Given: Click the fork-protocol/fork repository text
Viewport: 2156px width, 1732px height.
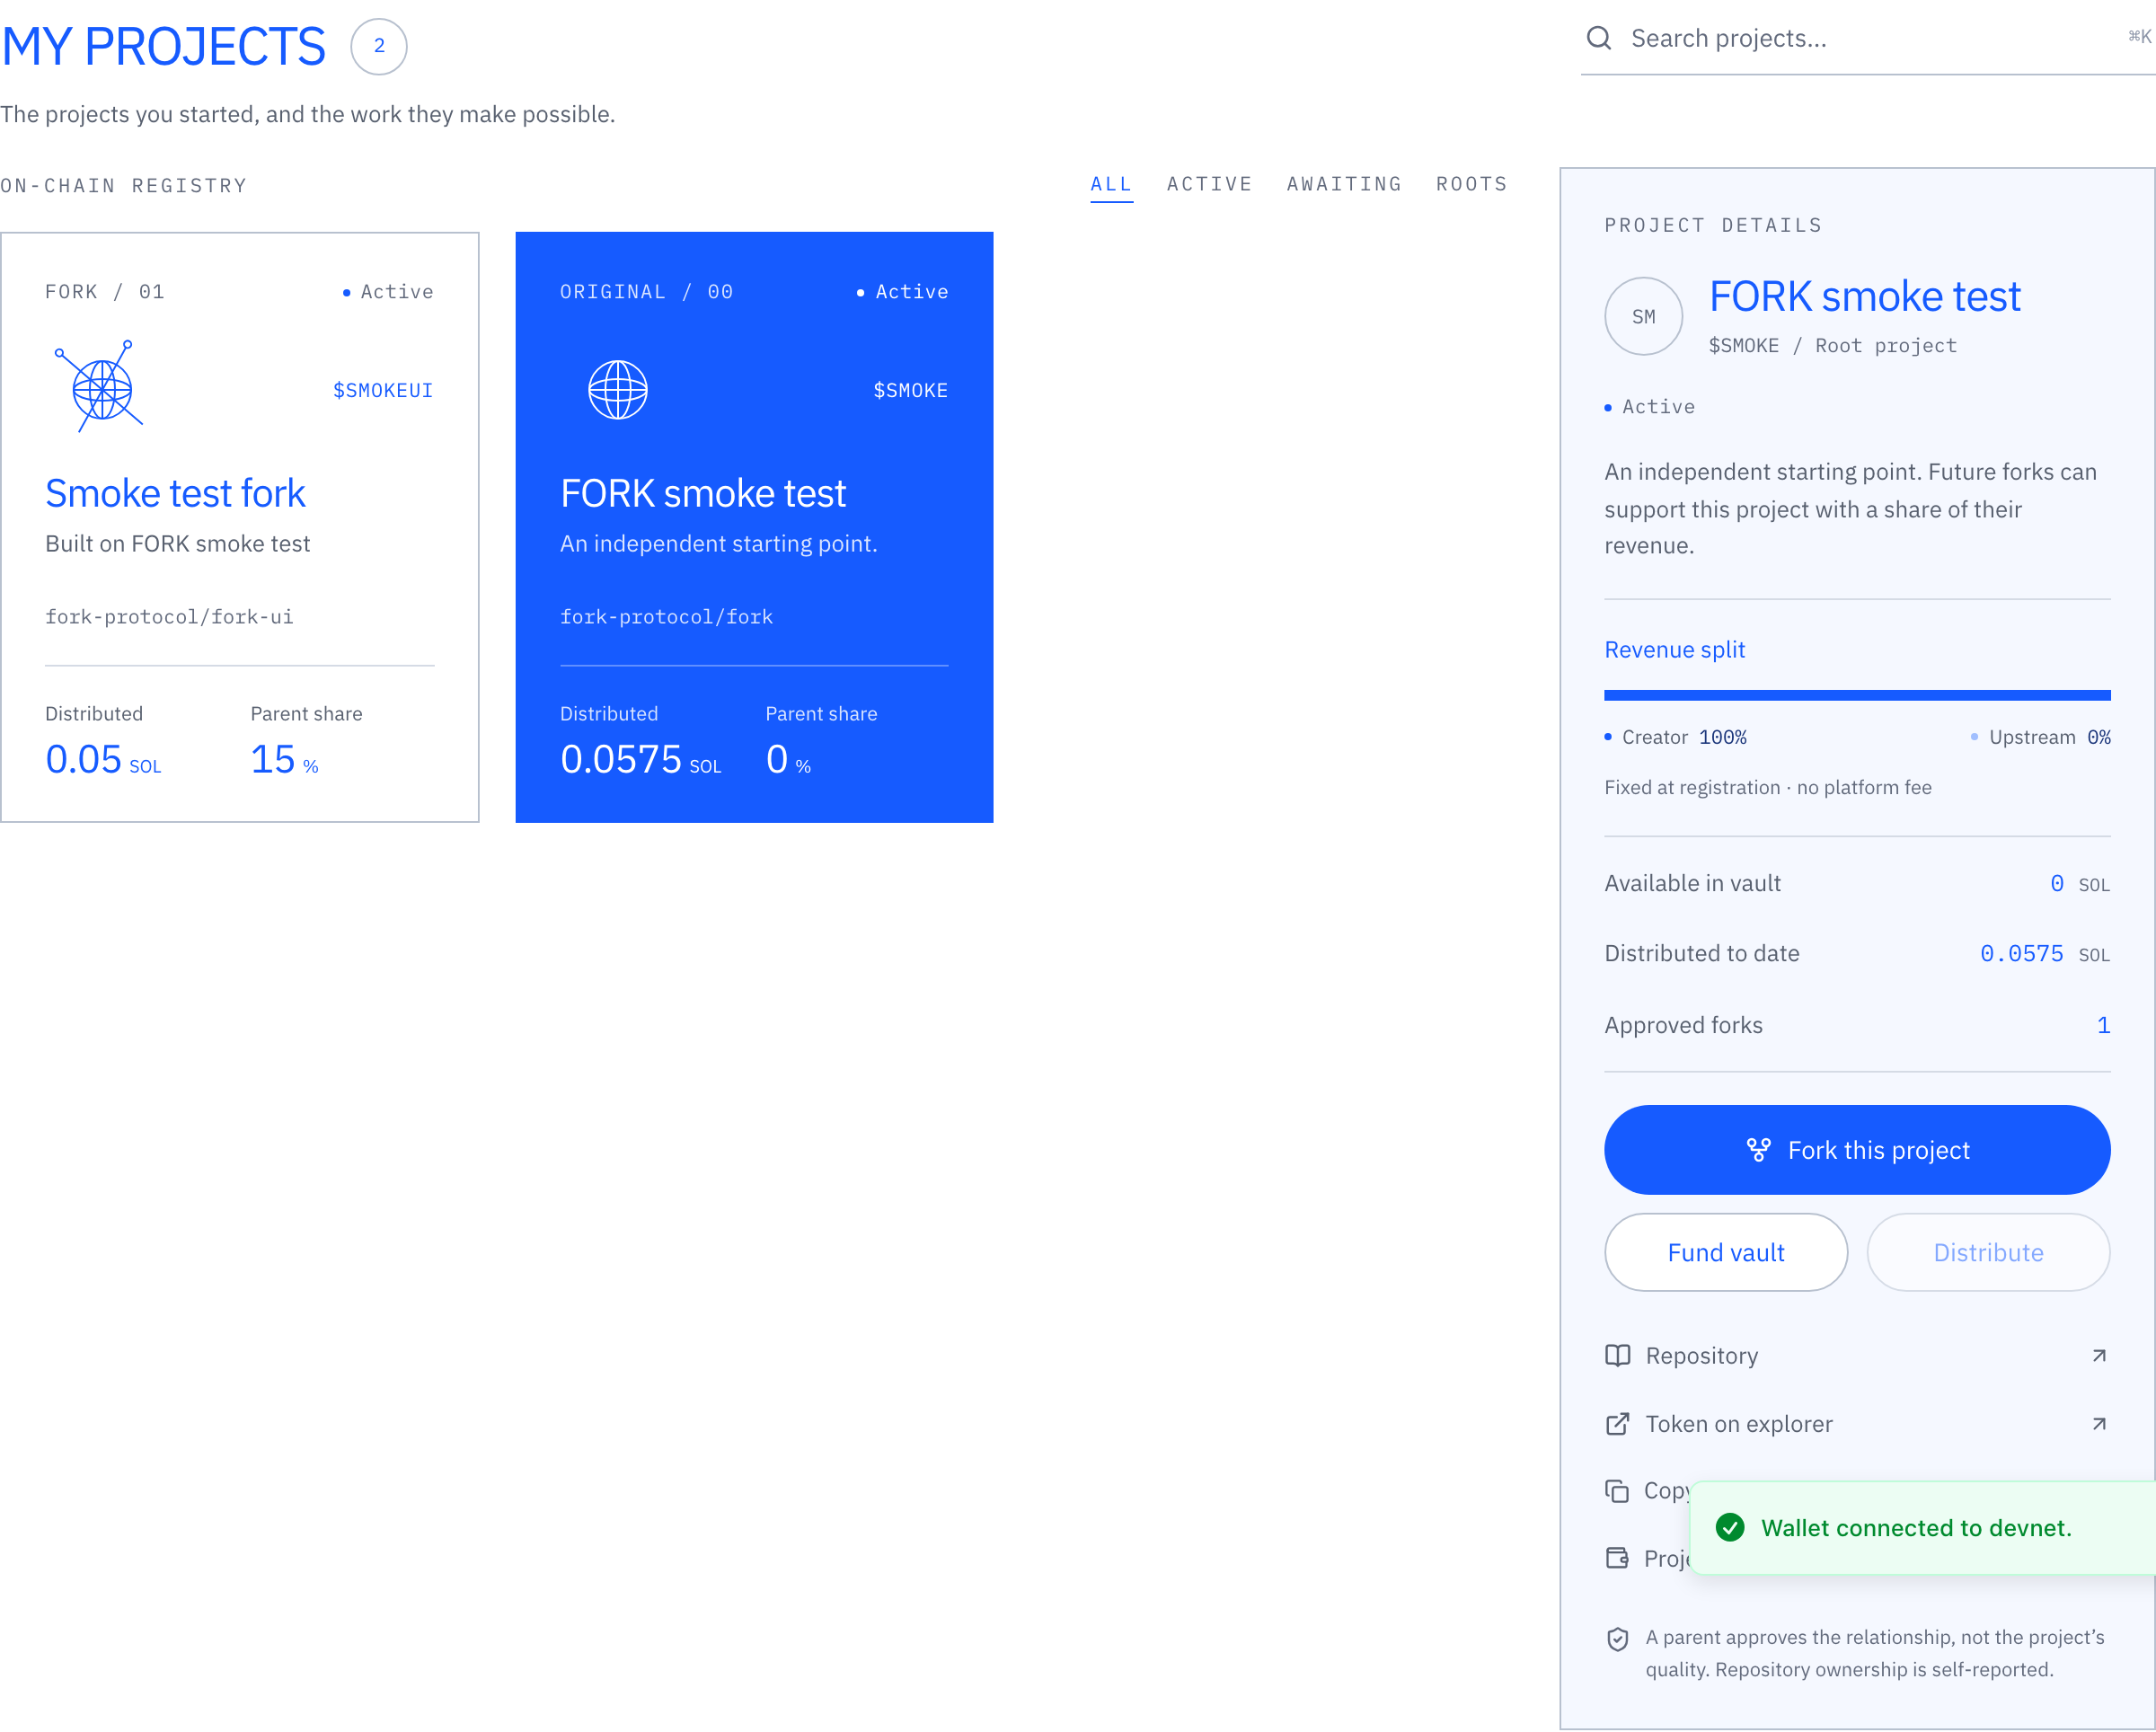Looking at the screenshot, I should point(666,617).
